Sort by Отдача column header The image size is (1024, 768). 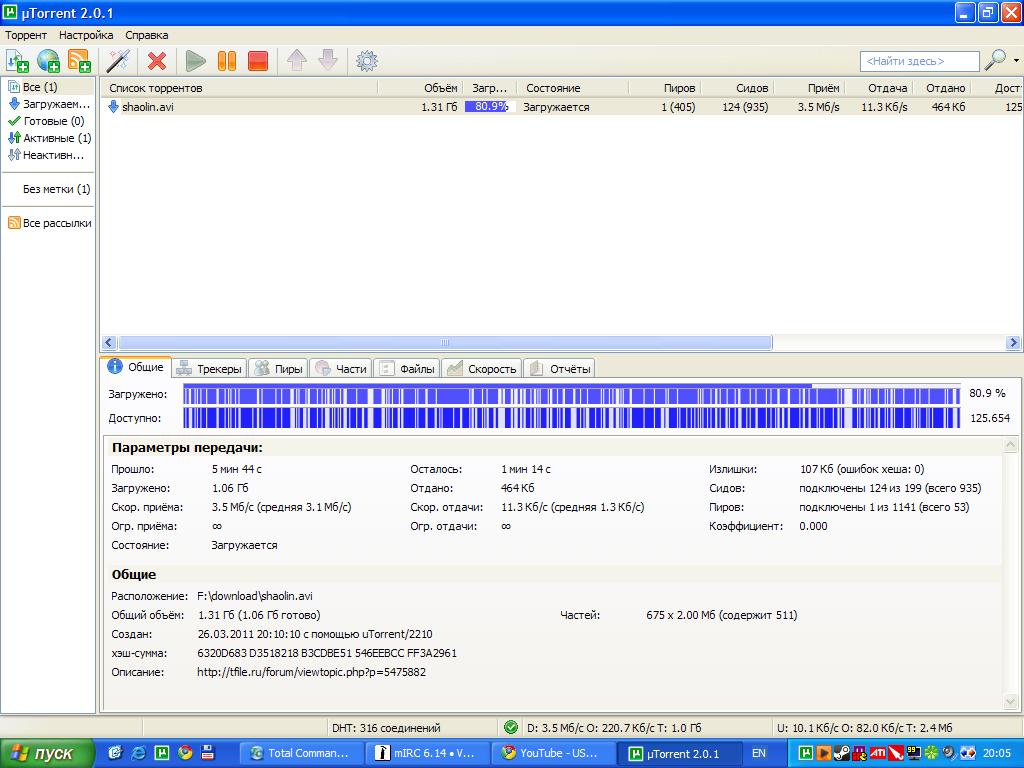coord(879,88)
